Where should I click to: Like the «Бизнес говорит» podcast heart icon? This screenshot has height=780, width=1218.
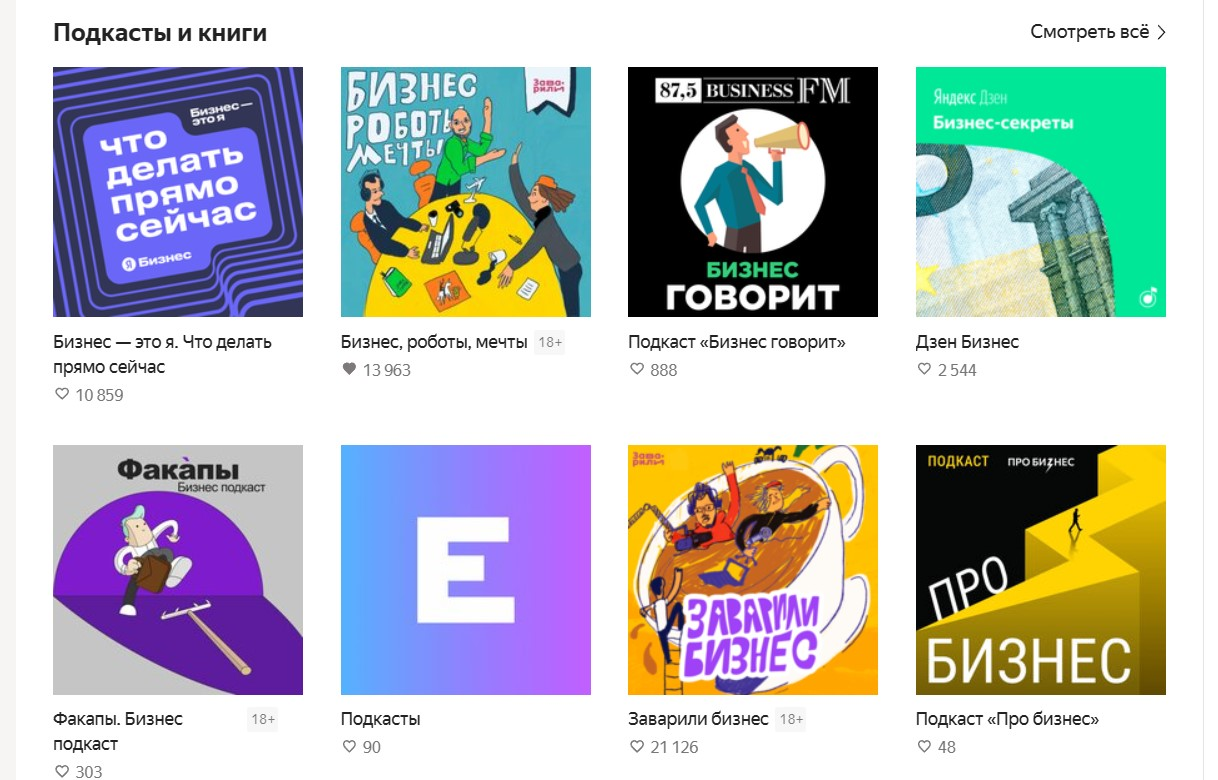pos(637,370)
